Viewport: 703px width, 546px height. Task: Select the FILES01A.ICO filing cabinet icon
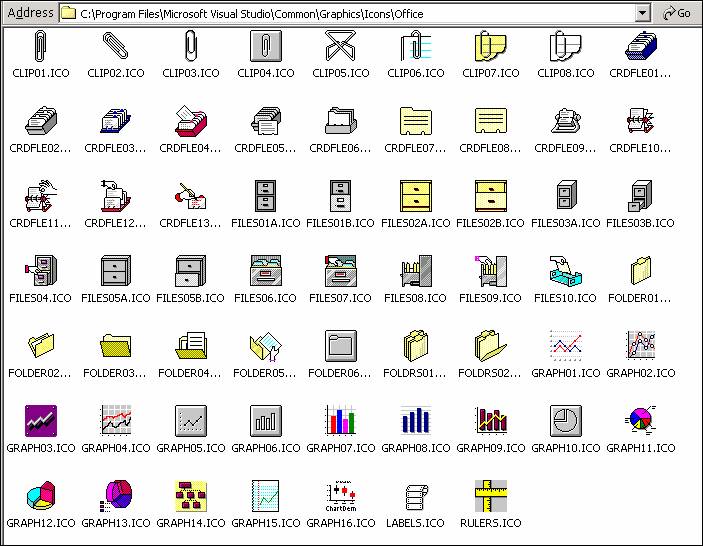(265, 196)
